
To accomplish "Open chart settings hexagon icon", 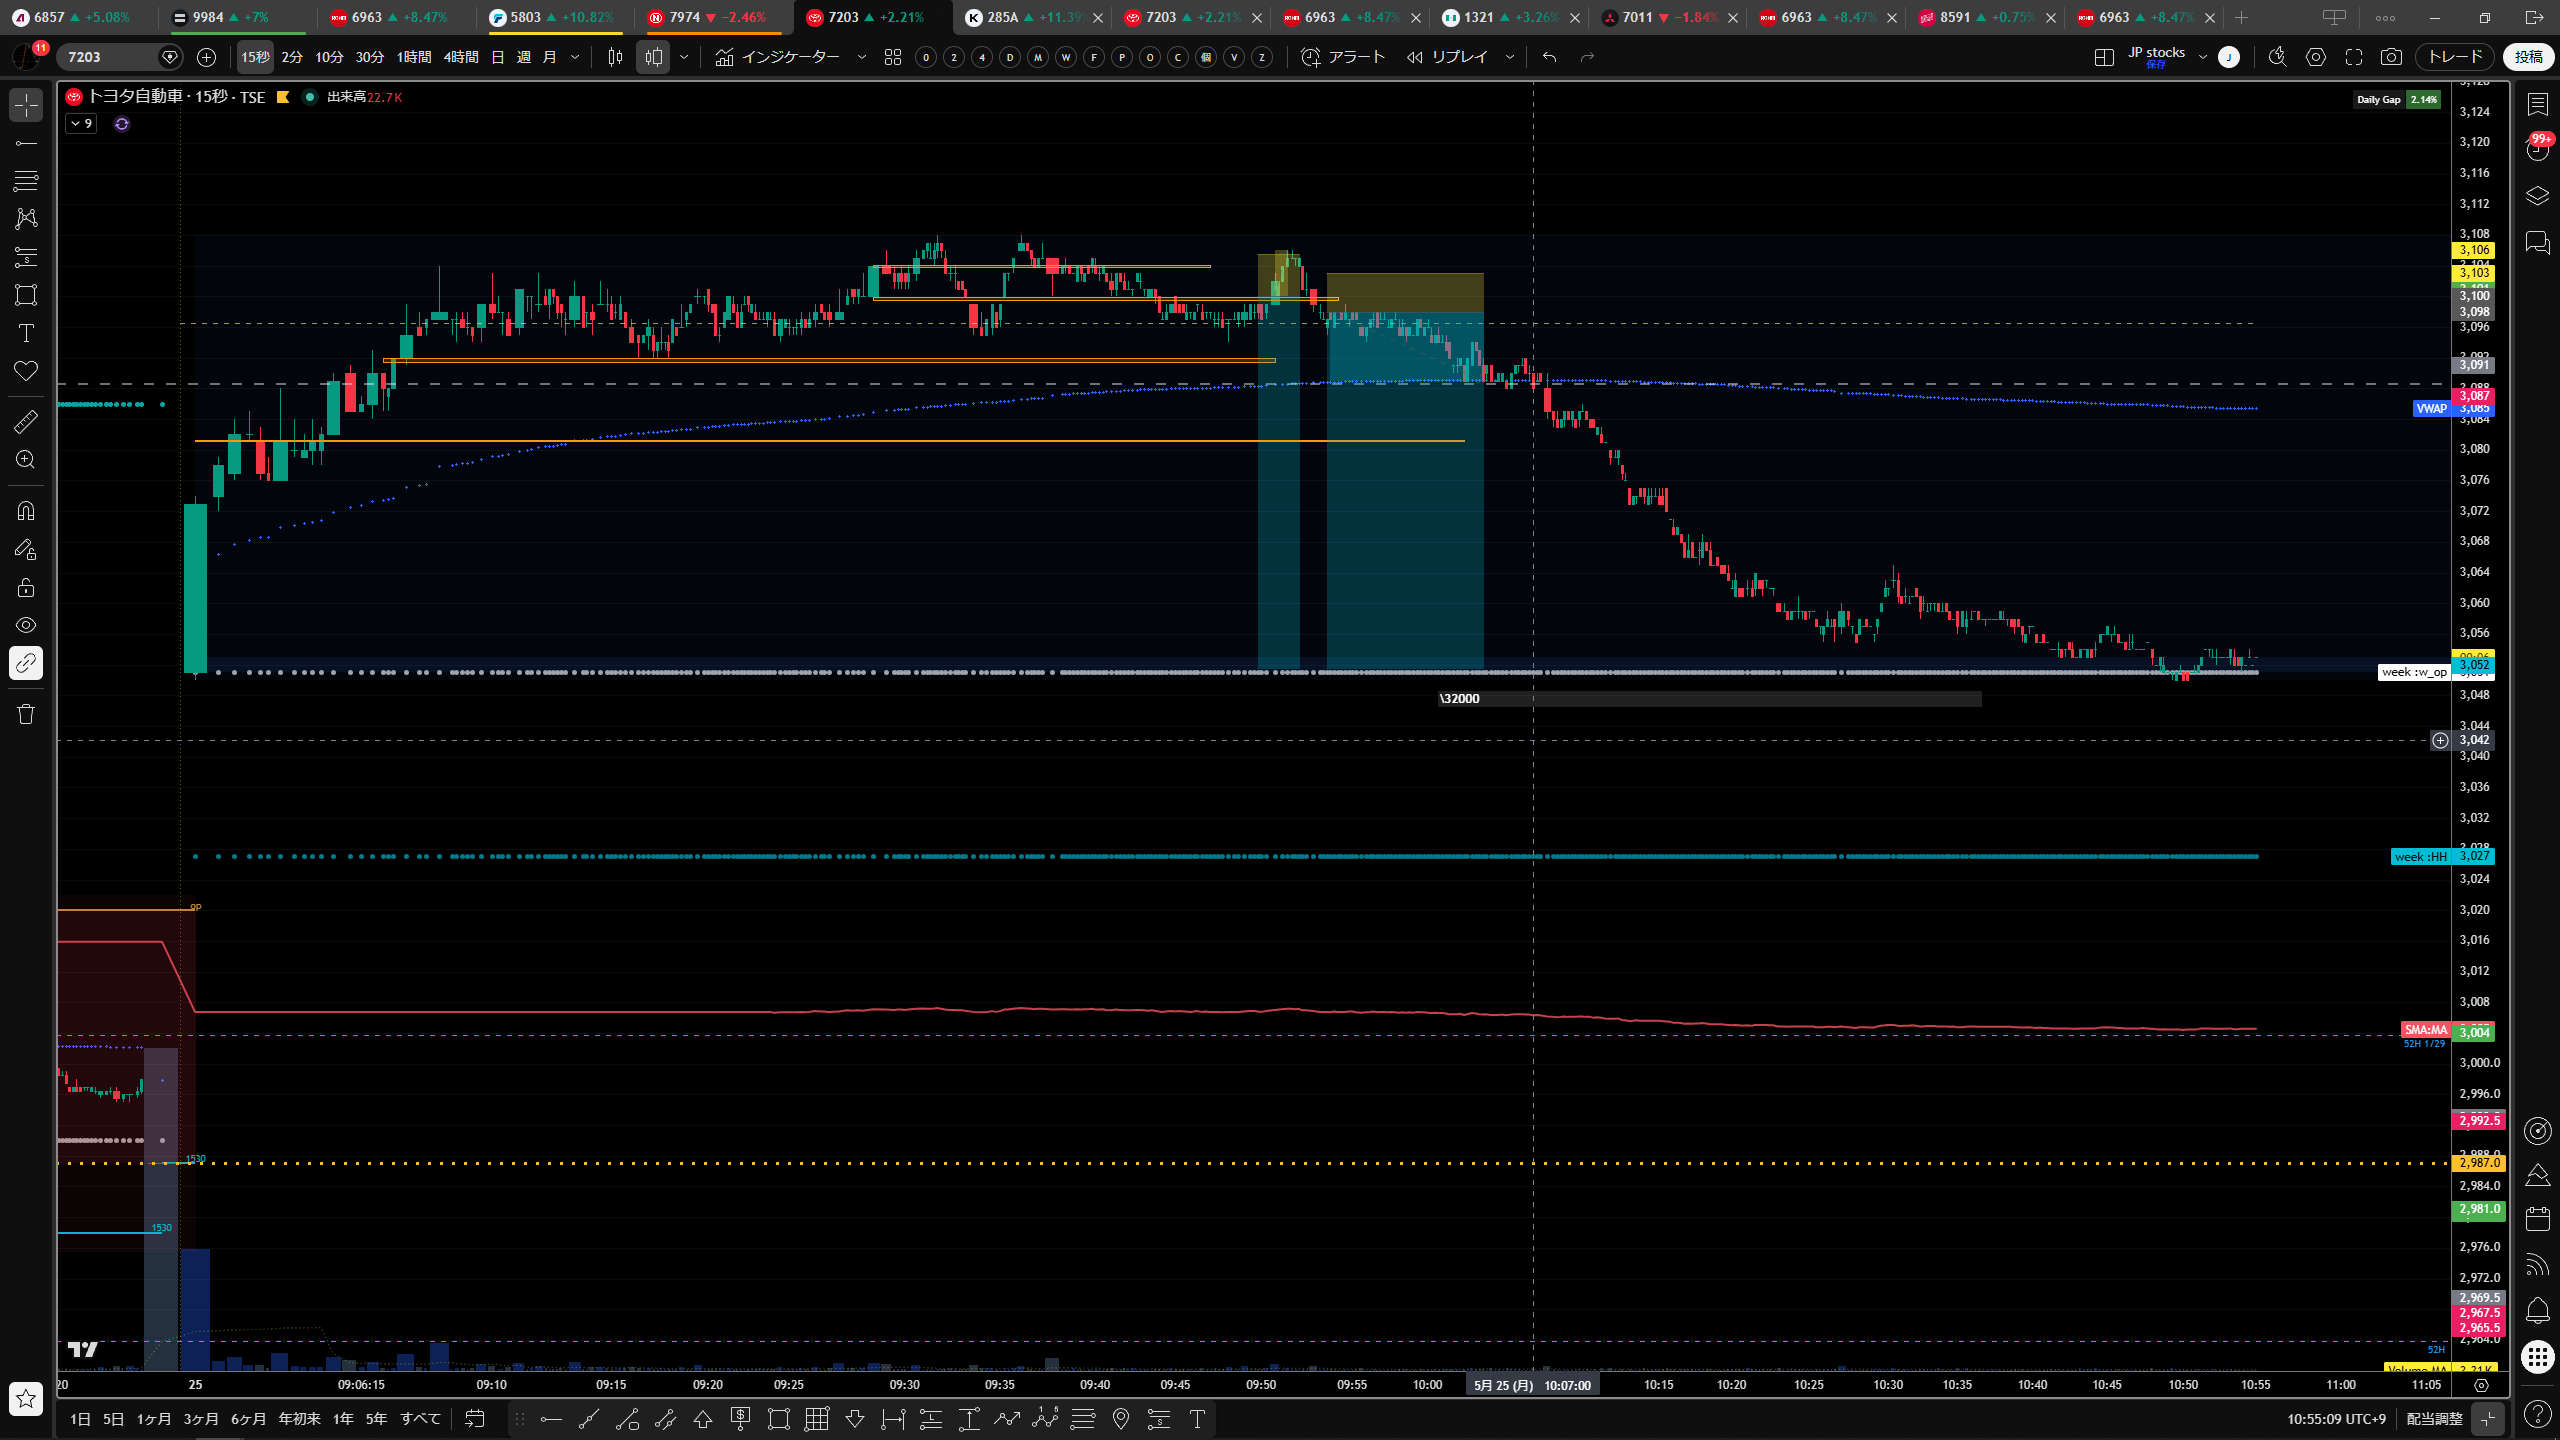I will click(x=2316, y=57).
